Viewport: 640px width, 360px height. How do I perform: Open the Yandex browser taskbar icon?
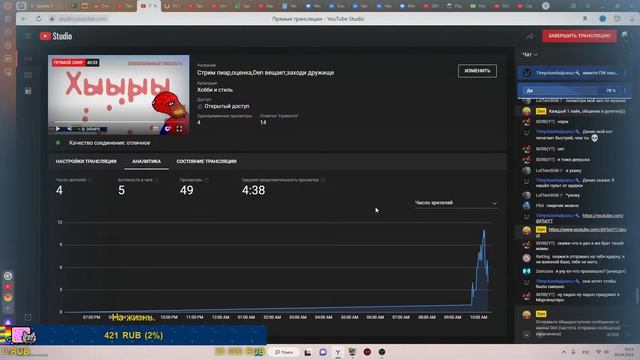pyautogui.click(x=338, y=352)
